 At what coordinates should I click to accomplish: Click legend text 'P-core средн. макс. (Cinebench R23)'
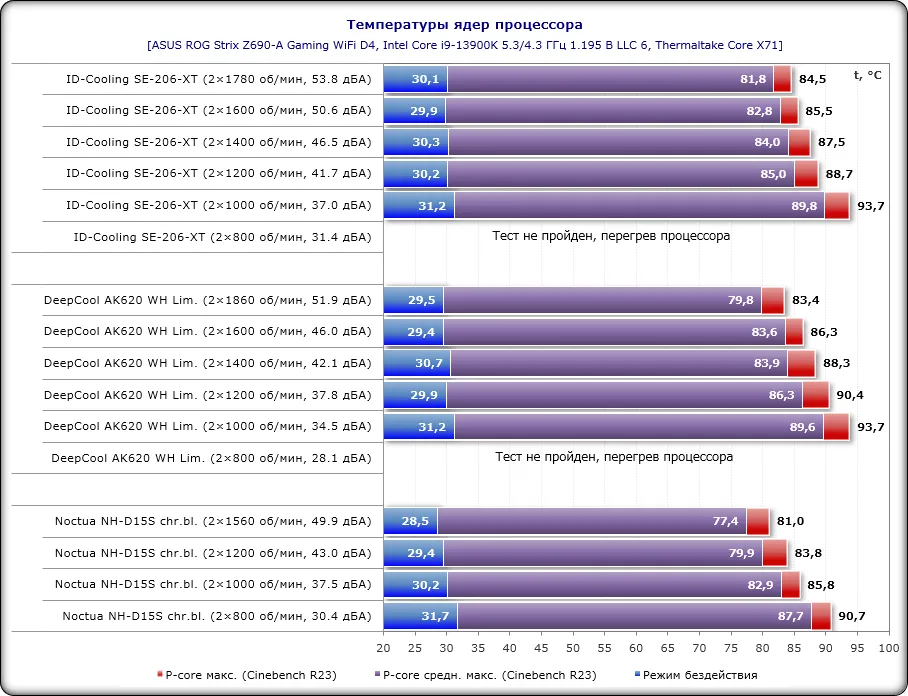coord(490,675)
